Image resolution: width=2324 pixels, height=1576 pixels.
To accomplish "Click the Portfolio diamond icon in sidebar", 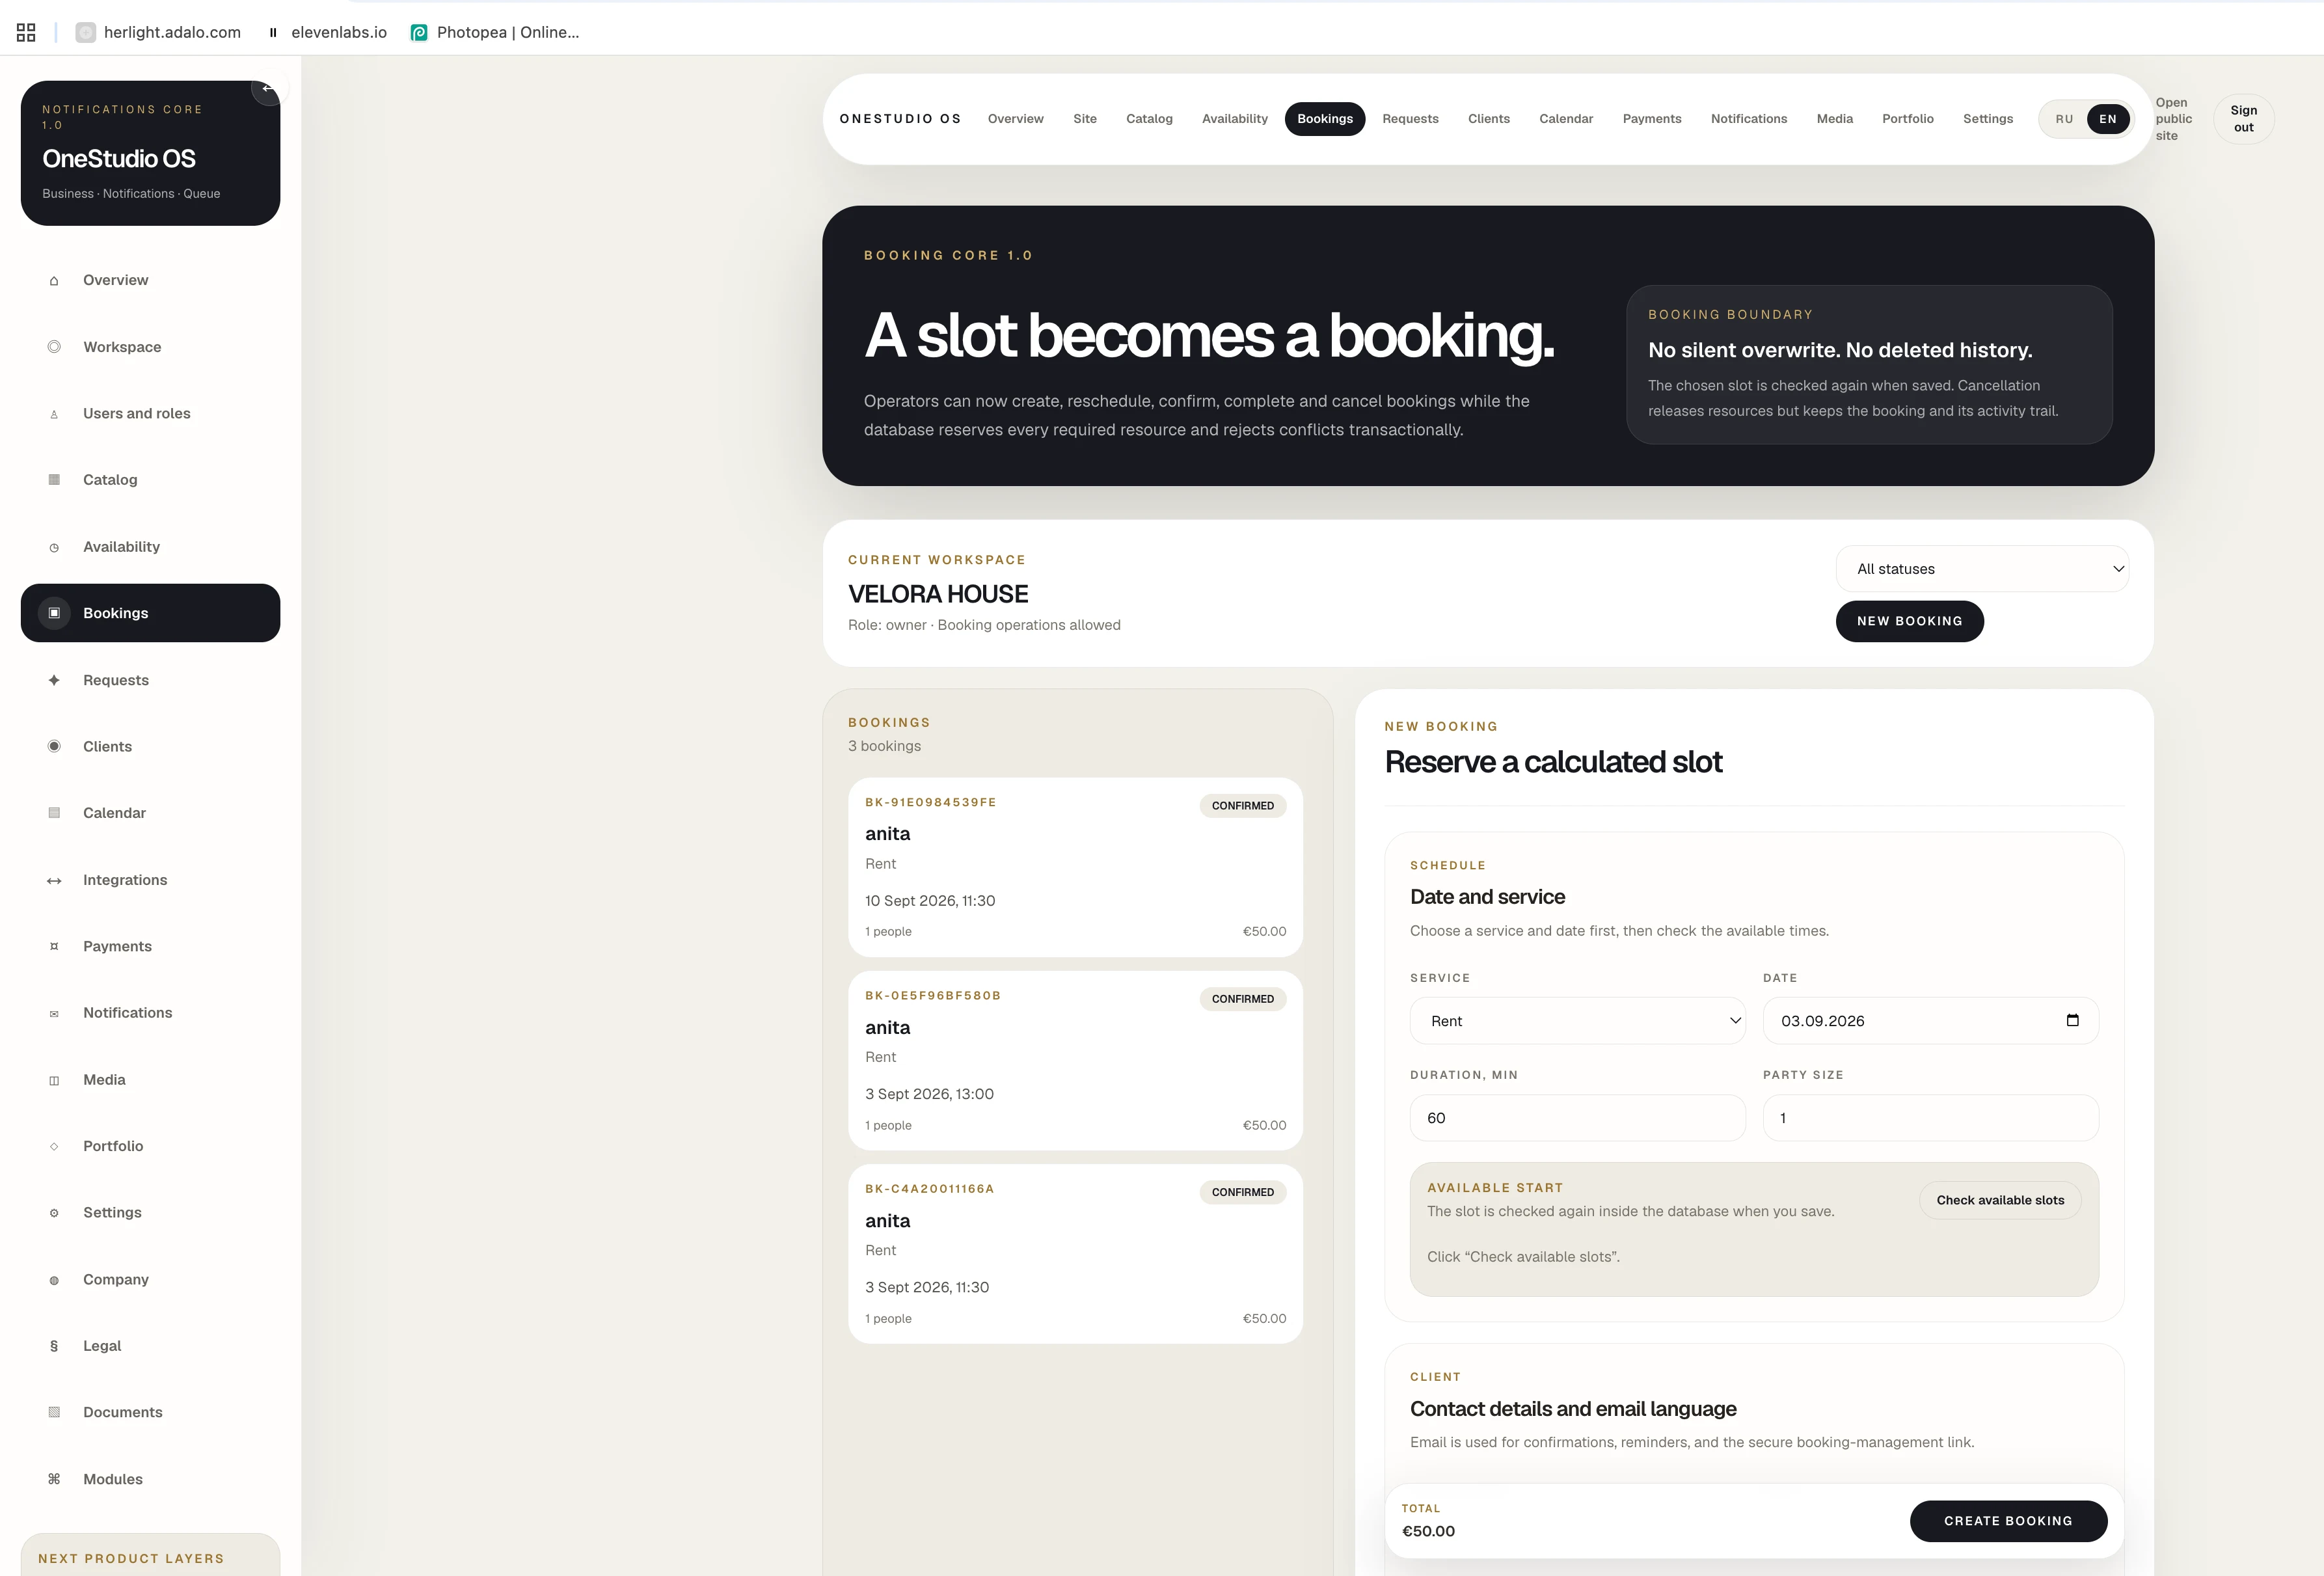I will [54, 1146].
